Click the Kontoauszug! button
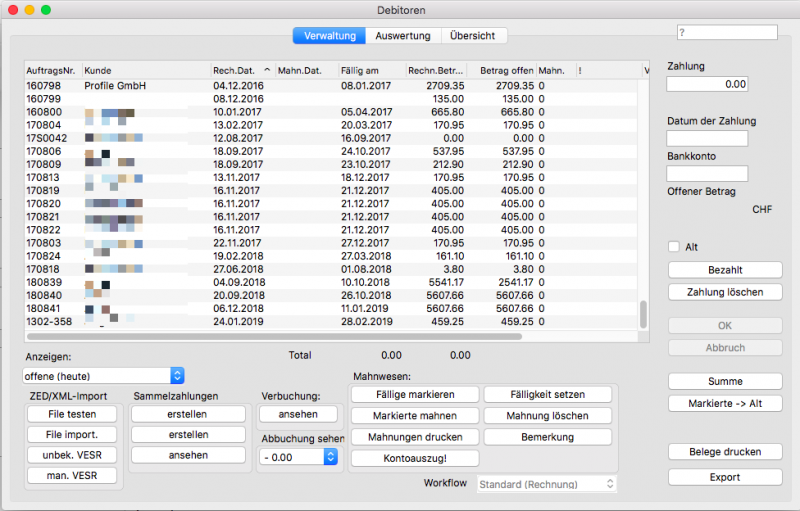 (414, 458)
